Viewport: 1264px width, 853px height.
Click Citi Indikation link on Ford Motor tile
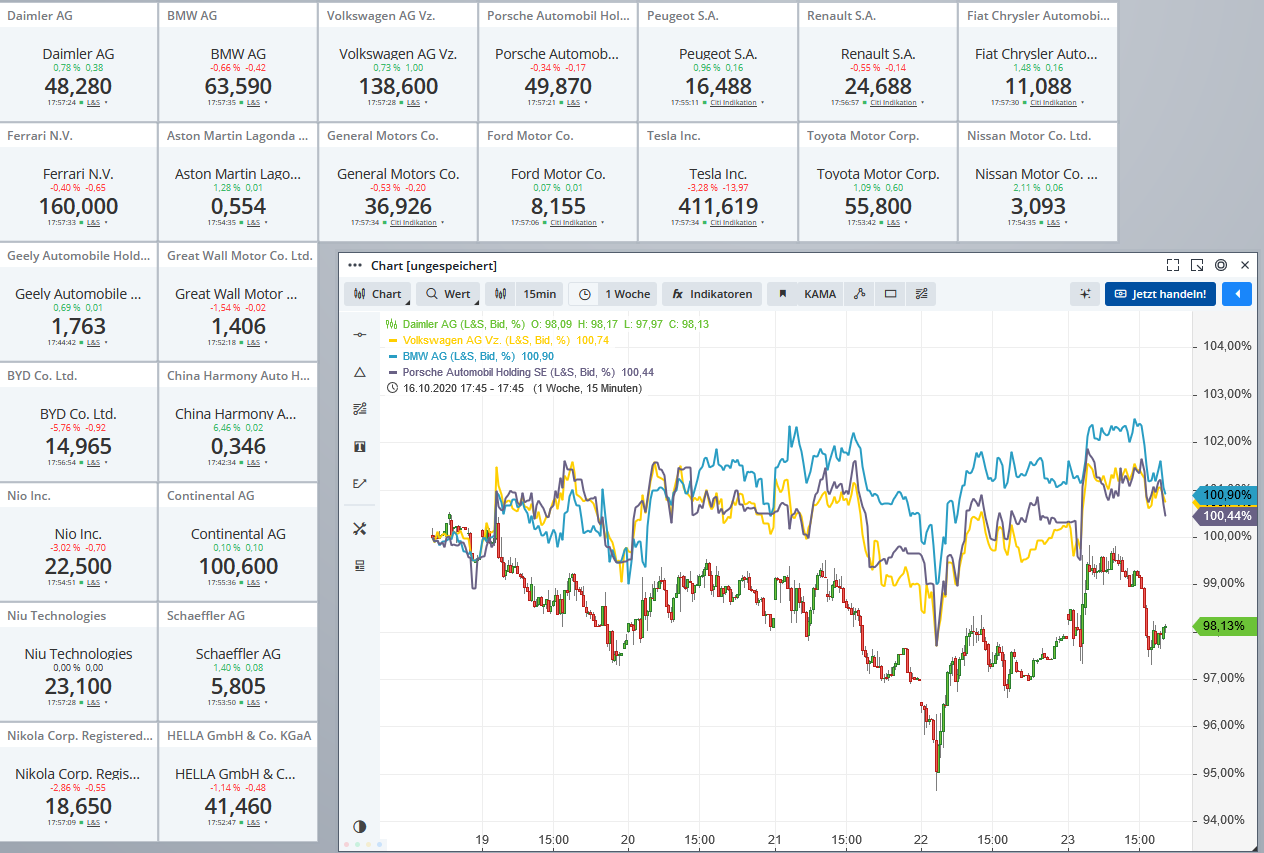pos(574,223)
